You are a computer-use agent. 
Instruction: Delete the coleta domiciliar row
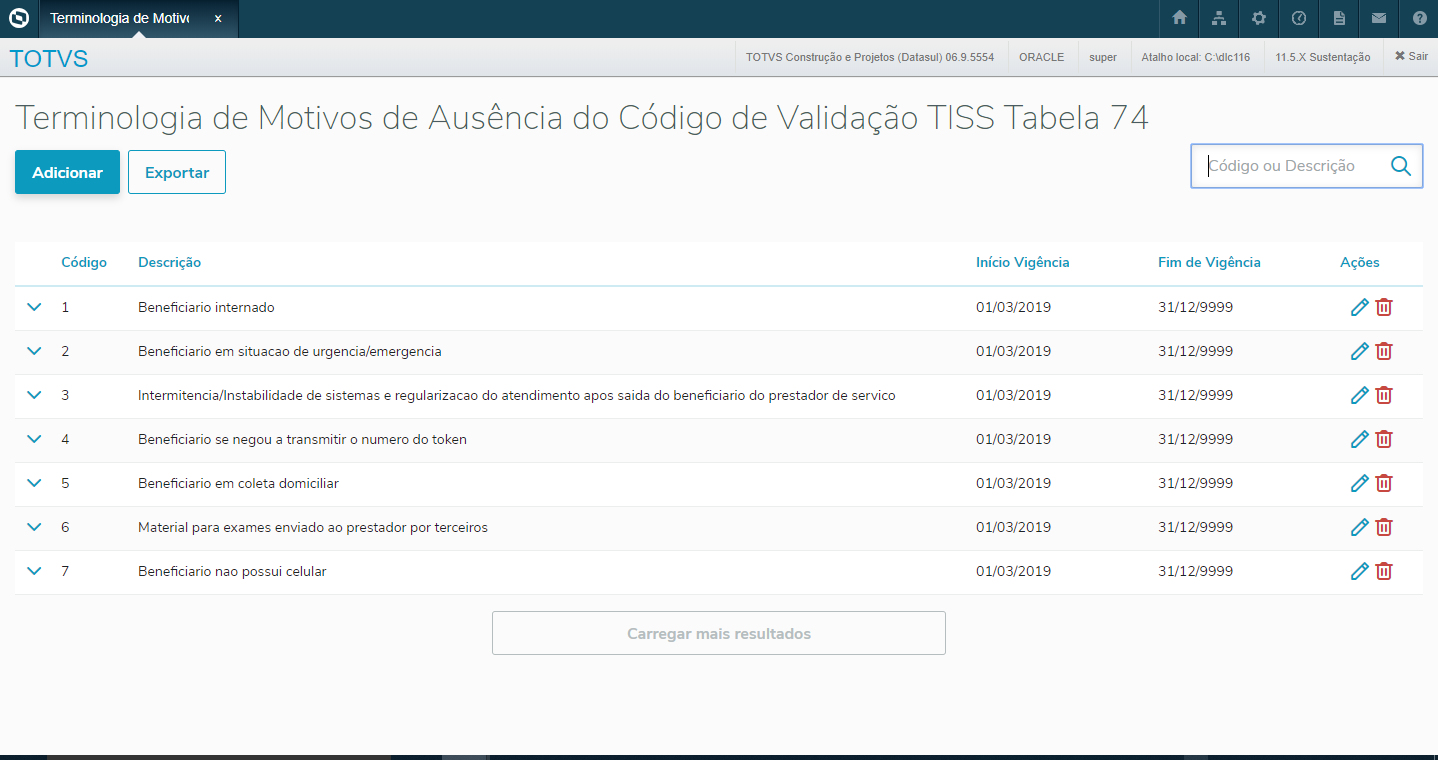point(1384,483)
